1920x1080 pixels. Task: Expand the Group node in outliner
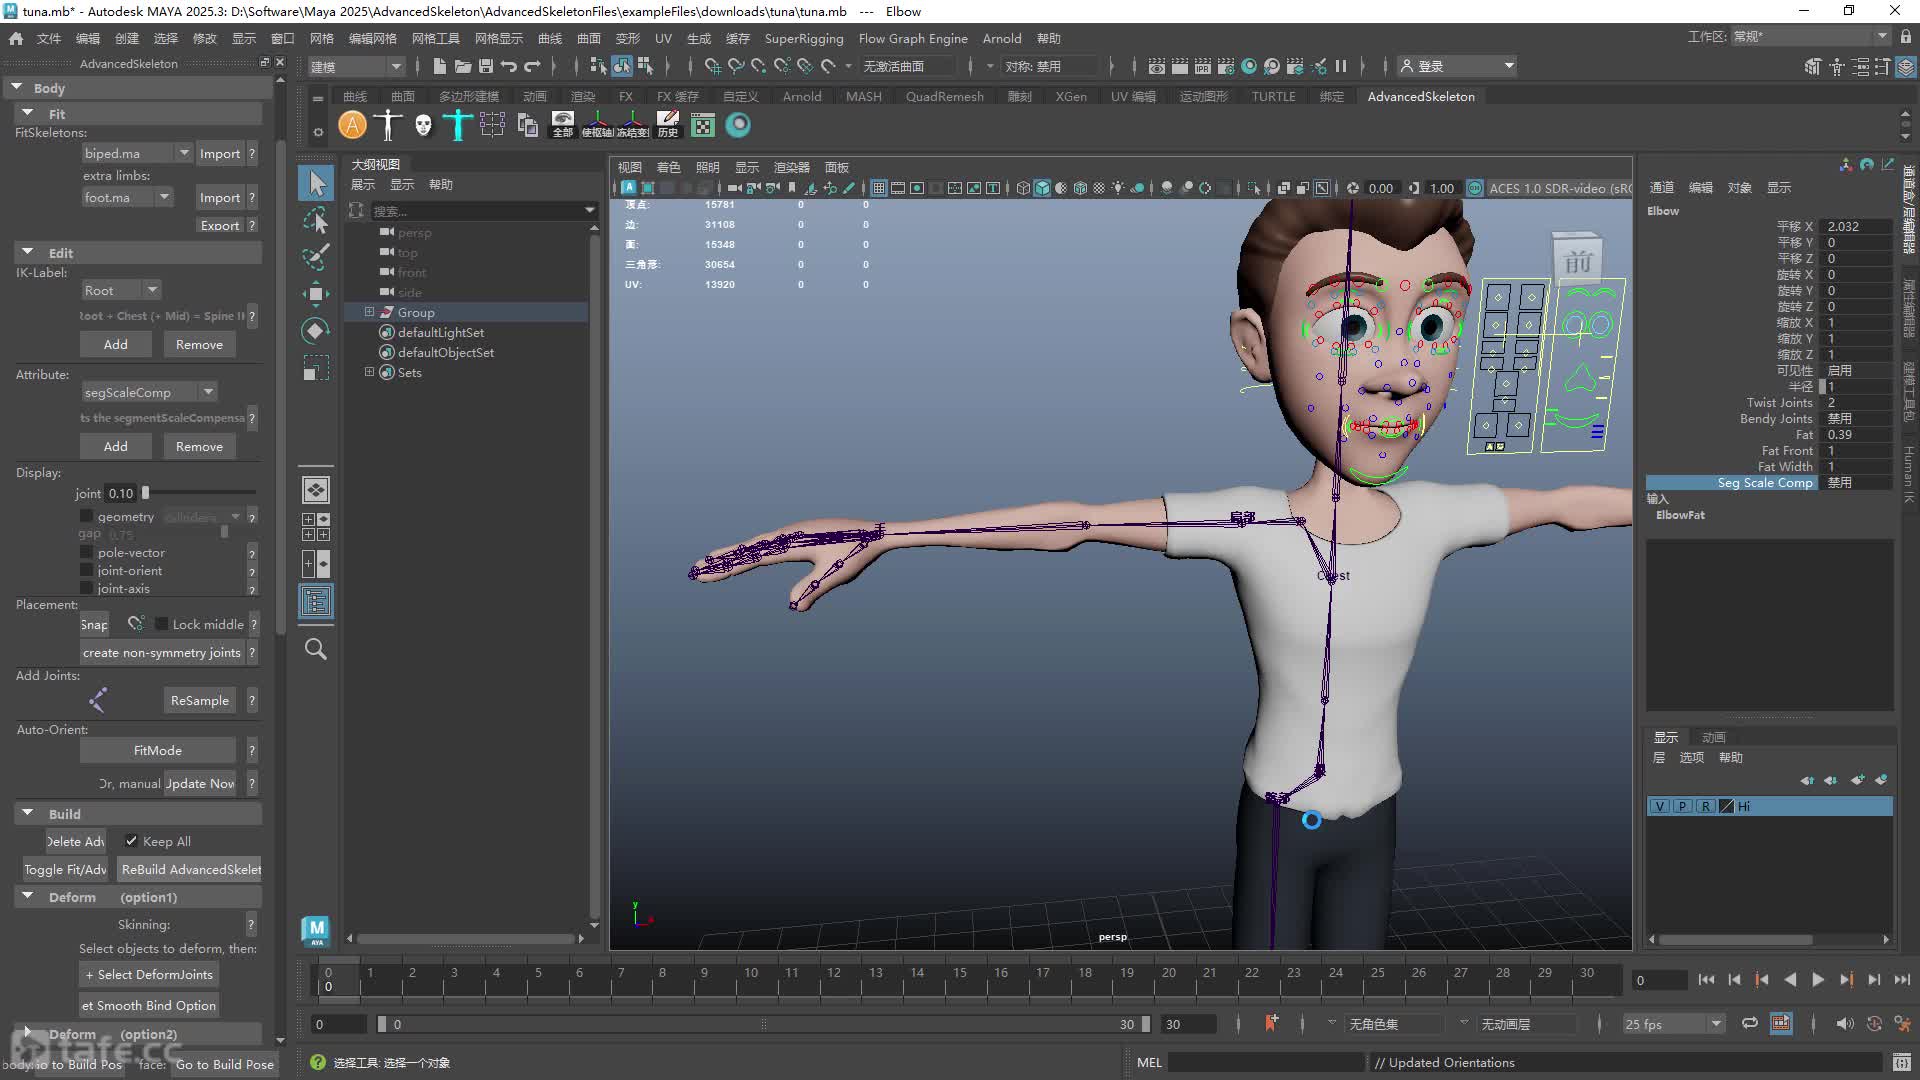point(369,312)
